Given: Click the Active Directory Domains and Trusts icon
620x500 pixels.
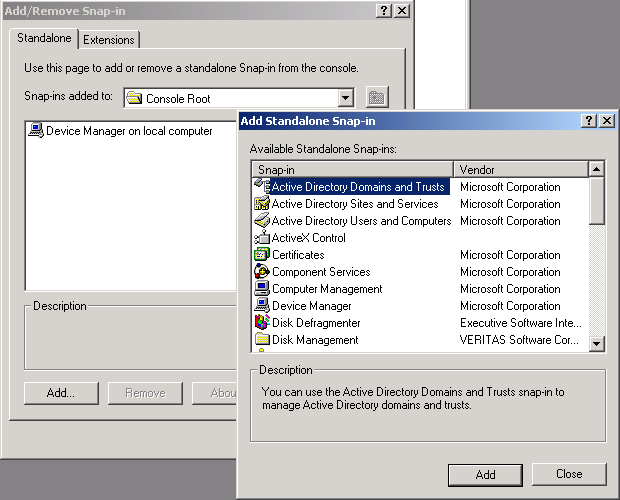Looking at the screenshot, I should (x=261, y=186).
